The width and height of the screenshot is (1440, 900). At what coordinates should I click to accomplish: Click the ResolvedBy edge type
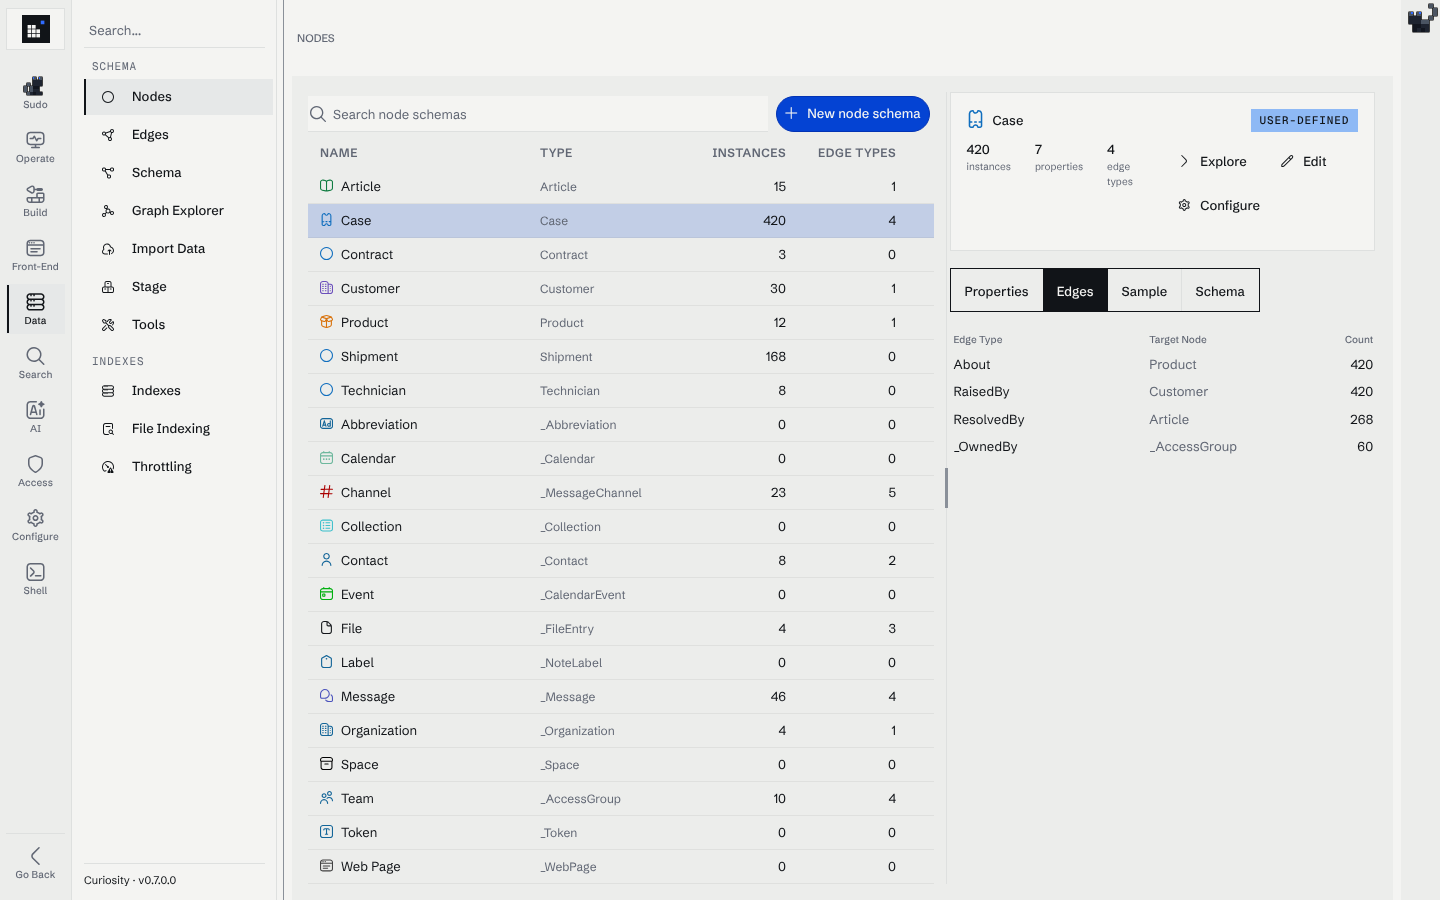989,420
